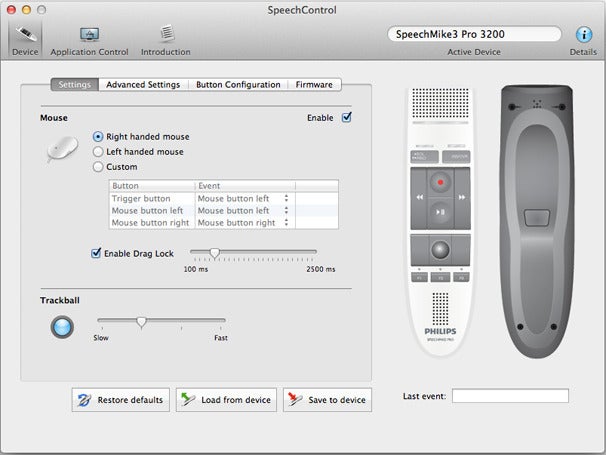Click rear trigger button on back view

[x=537, y=218]
